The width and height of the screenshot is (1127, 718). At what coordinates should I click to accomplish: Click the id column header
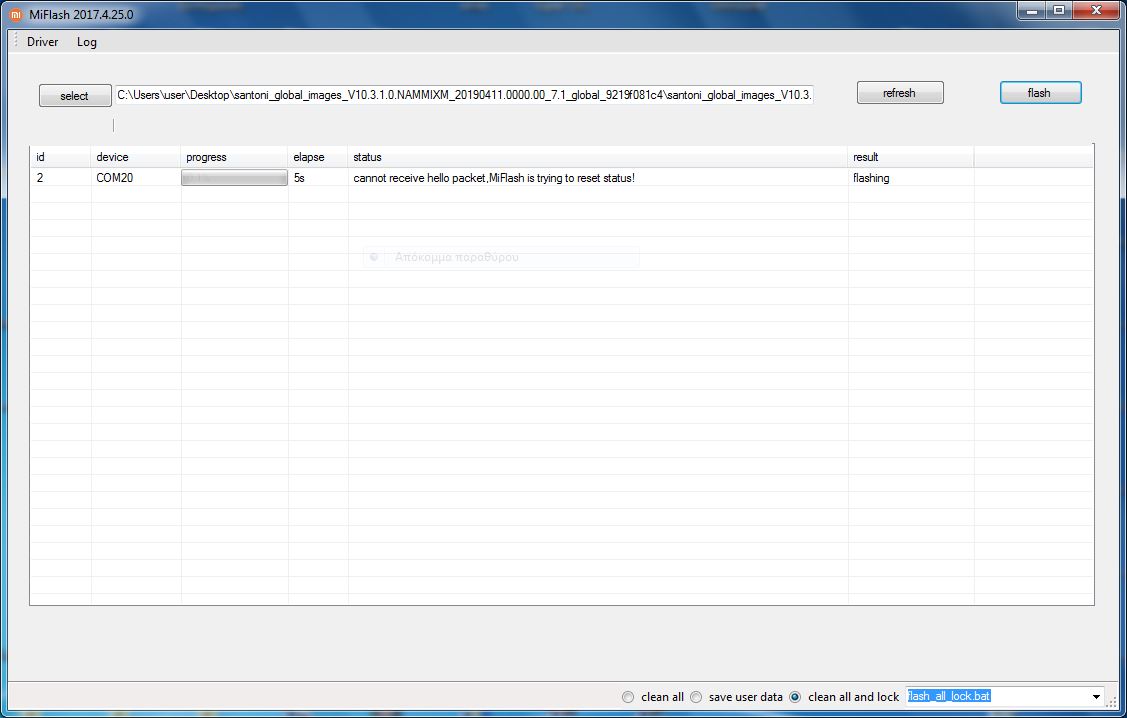point(60,157)
